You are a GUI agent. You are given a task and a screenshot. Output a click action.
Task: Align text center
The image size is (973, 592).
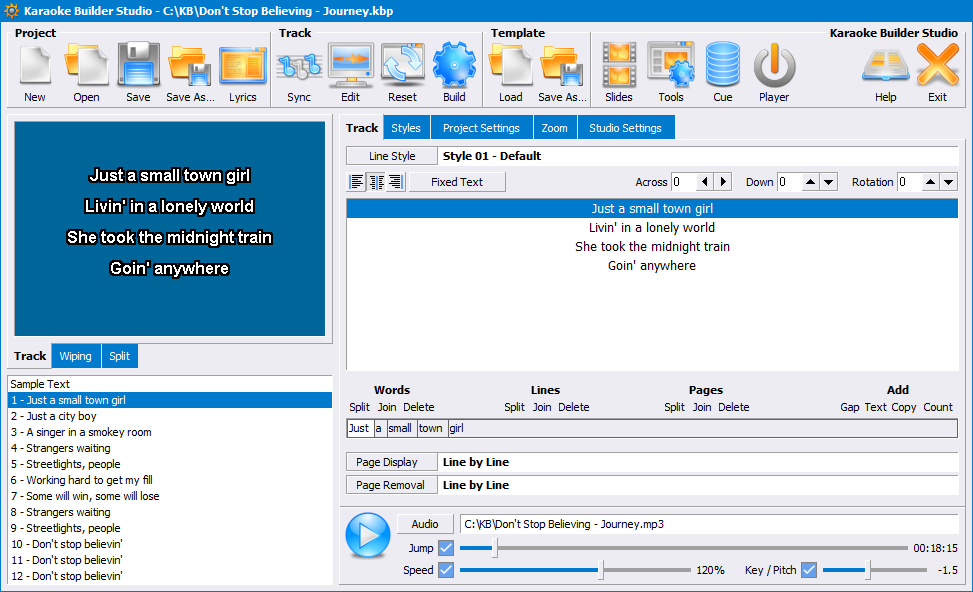pyautogui.click(x=377, y=182)
